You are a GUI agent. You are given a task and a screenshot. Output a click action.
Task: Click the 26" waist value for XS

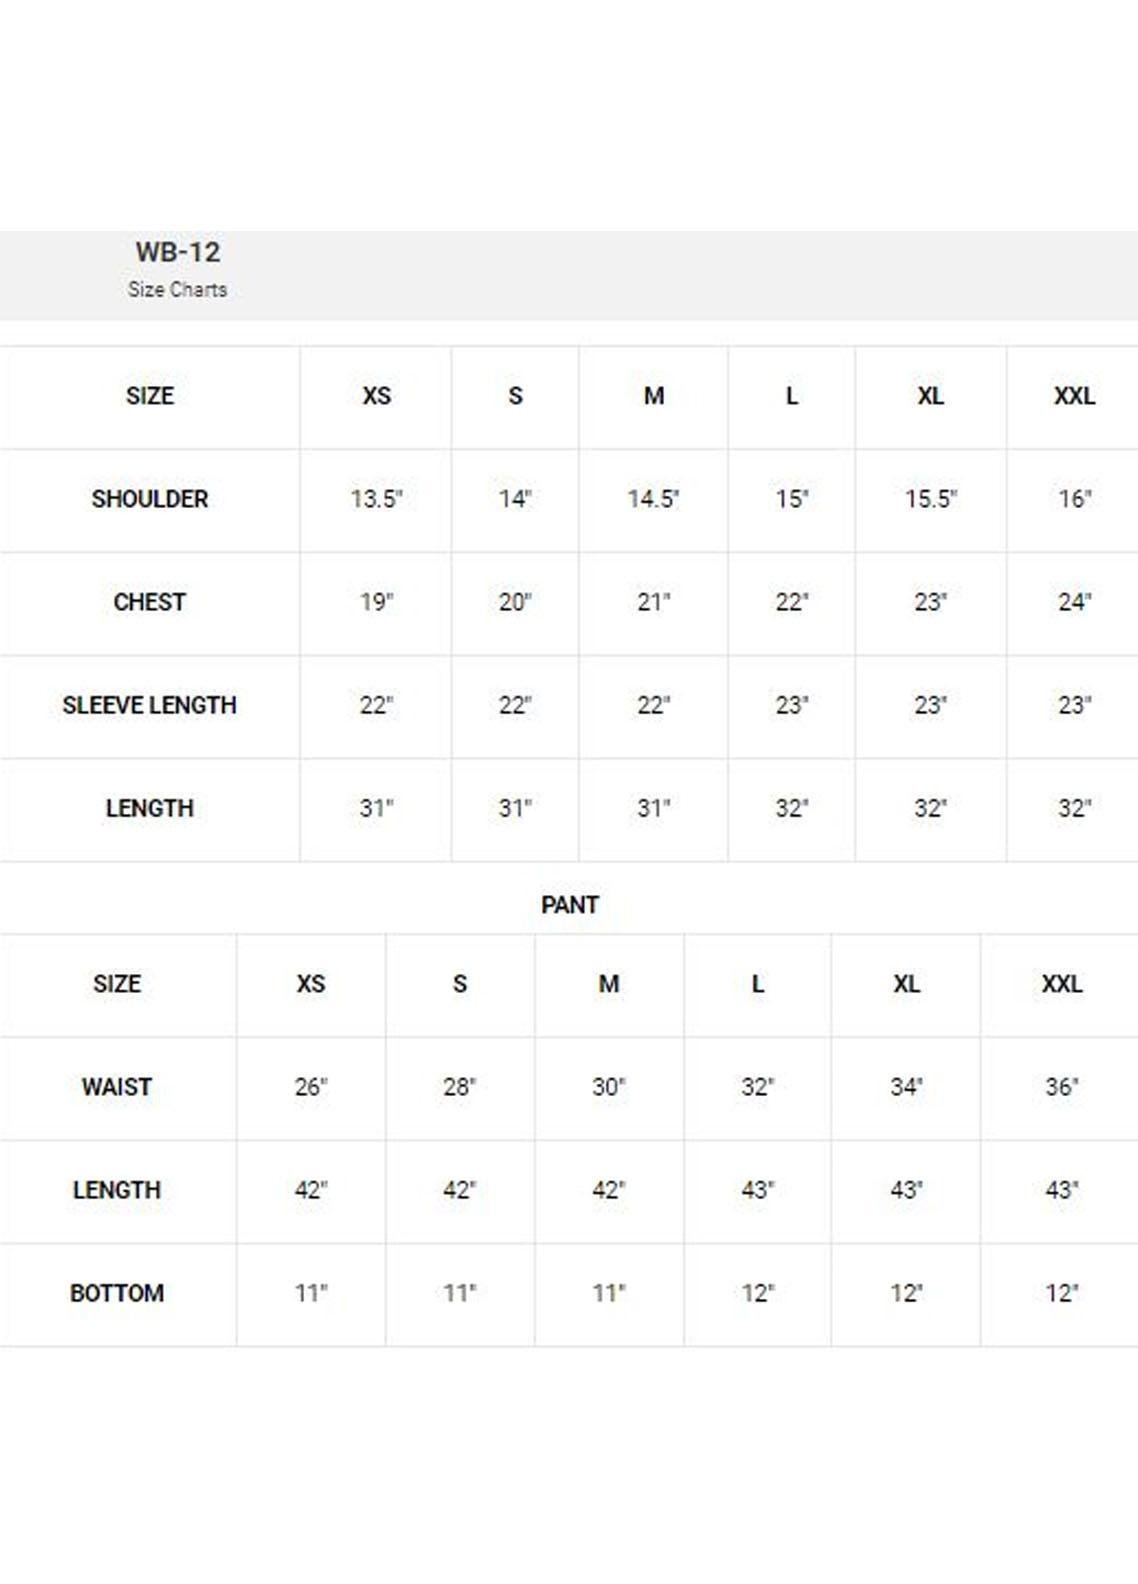click(x=311, y=1087)
